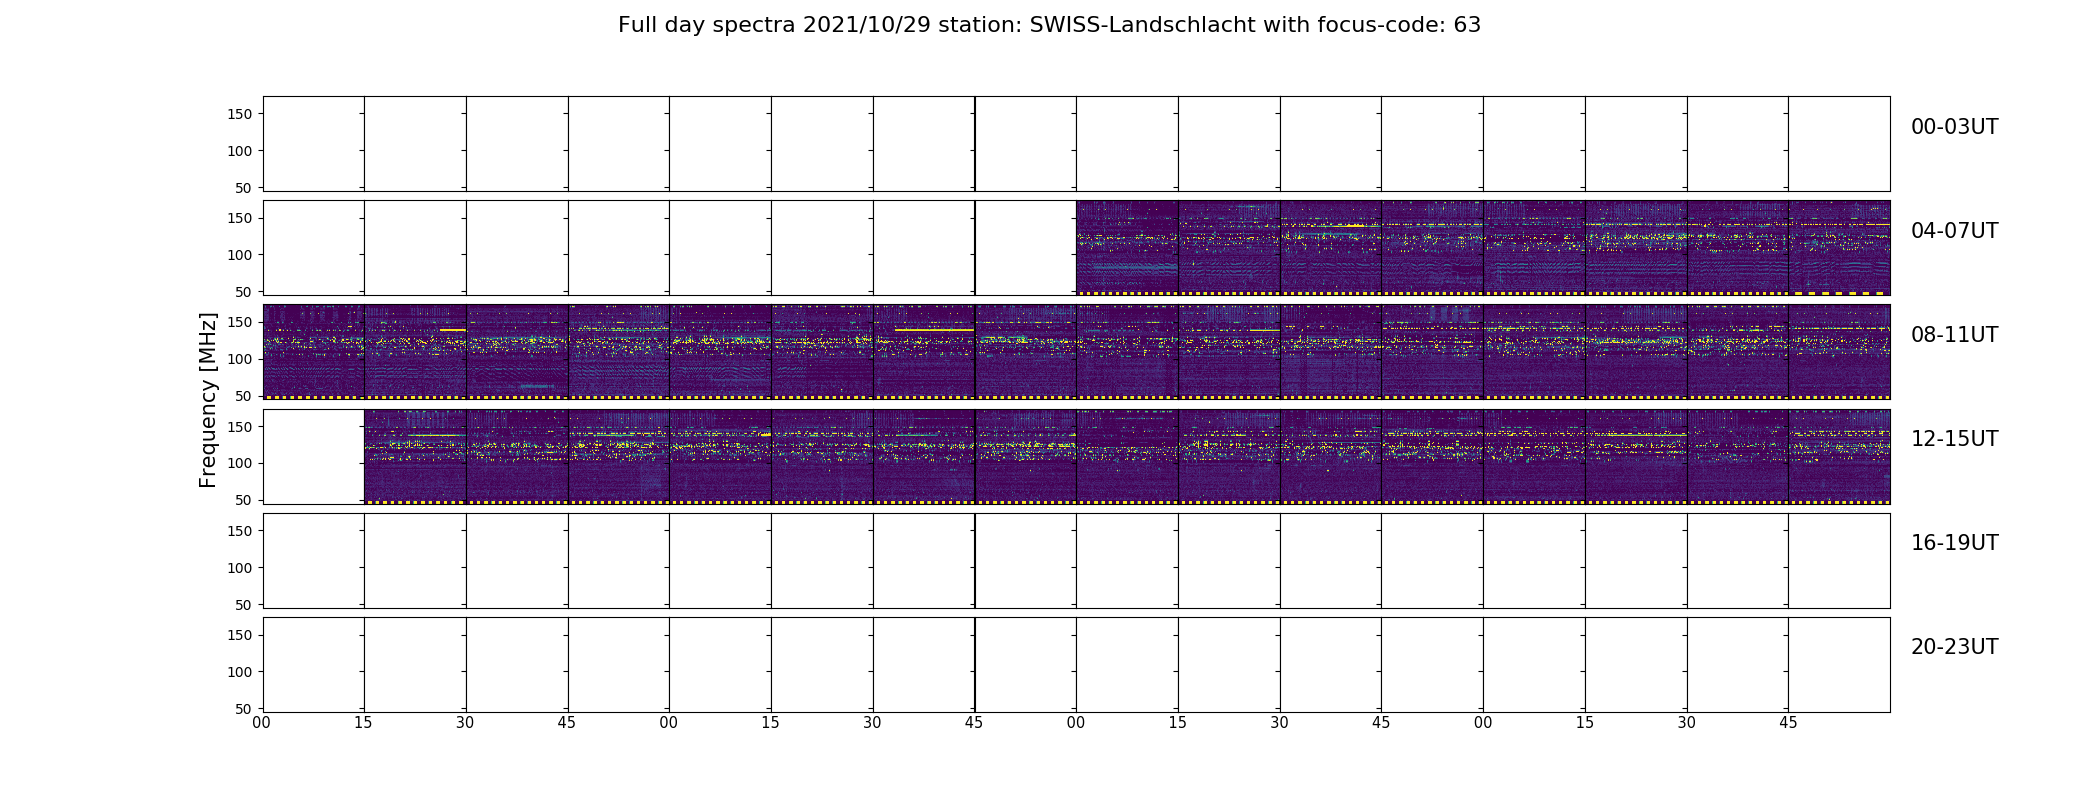The height and width of the screenshot is (800, 2100).
Task: Click the 04-07UT spectrogram data area
Action: (1483, 248)
